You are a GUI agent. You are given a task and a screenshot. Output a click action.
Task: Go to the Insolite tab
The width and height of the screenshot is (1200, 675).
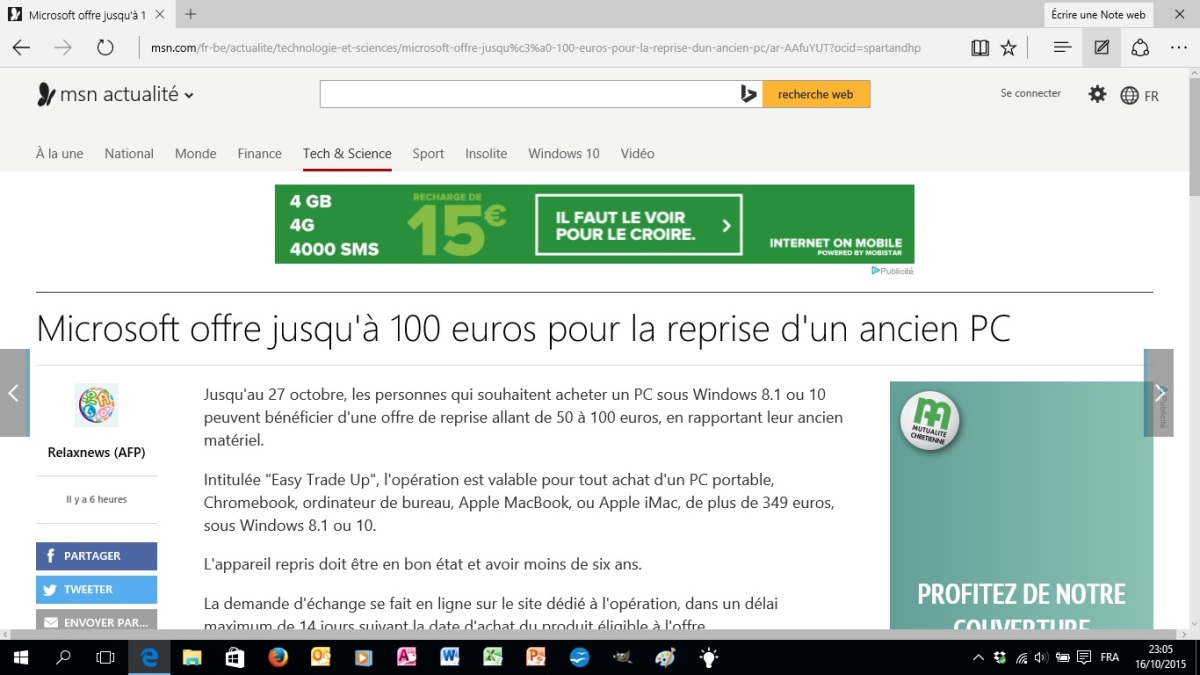[x=486, y=153]
